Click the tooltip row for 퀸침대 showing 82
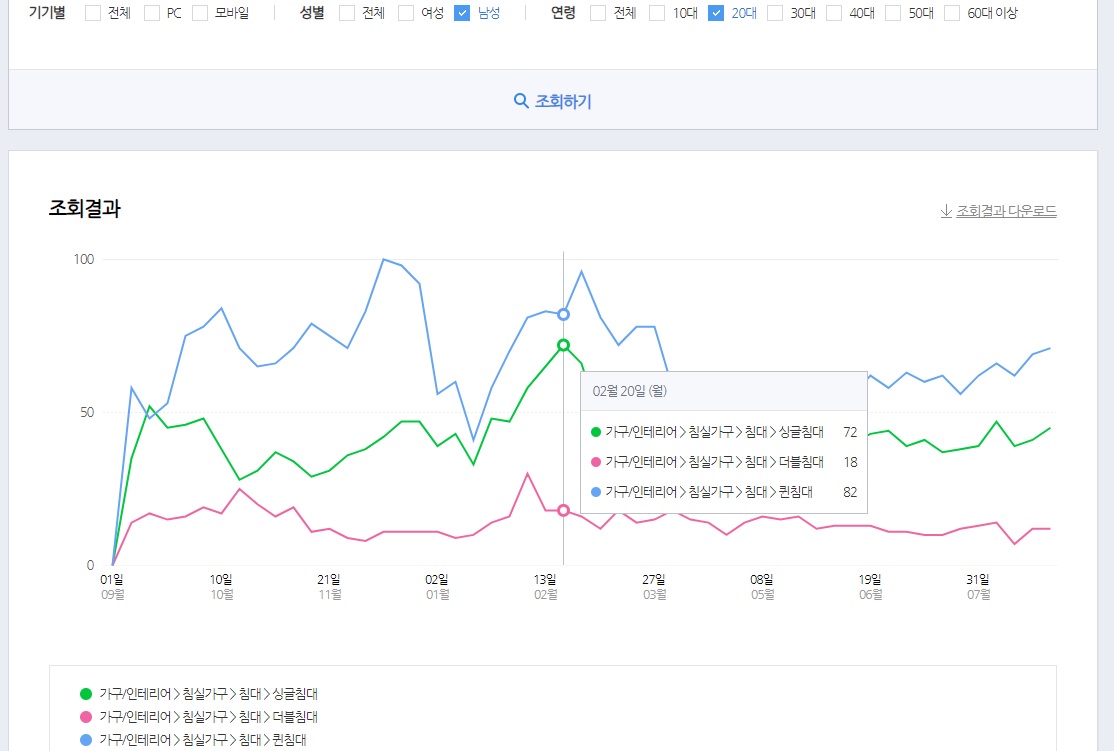 (x=724, y=492)
